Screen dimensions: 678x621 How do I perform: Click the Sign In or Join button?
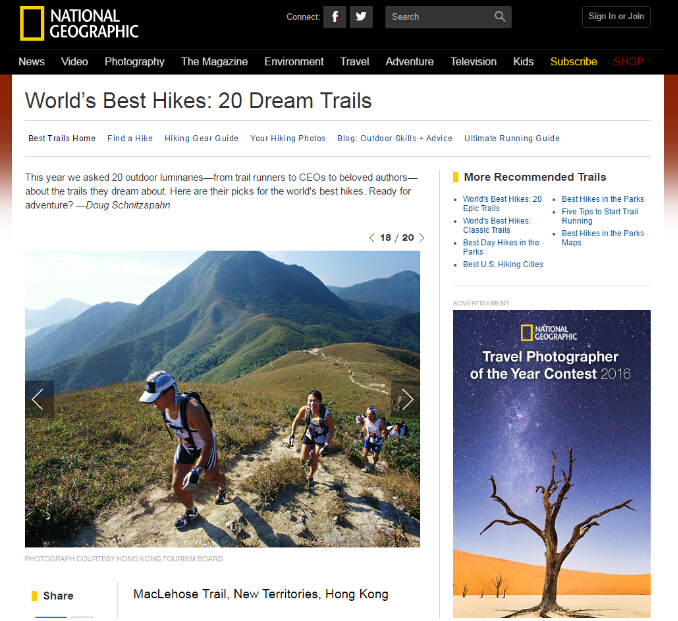pos(616,17)
